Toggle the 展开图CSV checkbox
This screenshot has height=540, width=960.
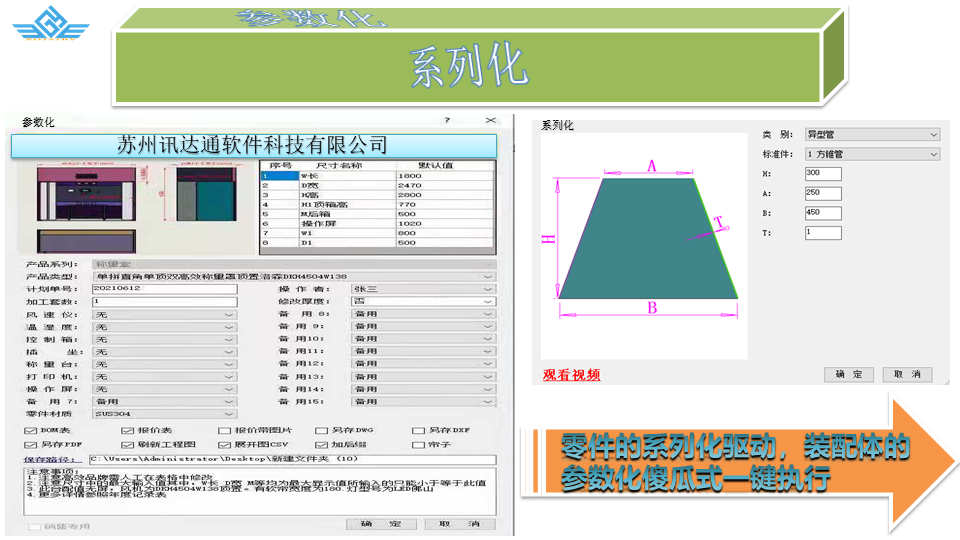pyautogui.click(x=225, y=444)
